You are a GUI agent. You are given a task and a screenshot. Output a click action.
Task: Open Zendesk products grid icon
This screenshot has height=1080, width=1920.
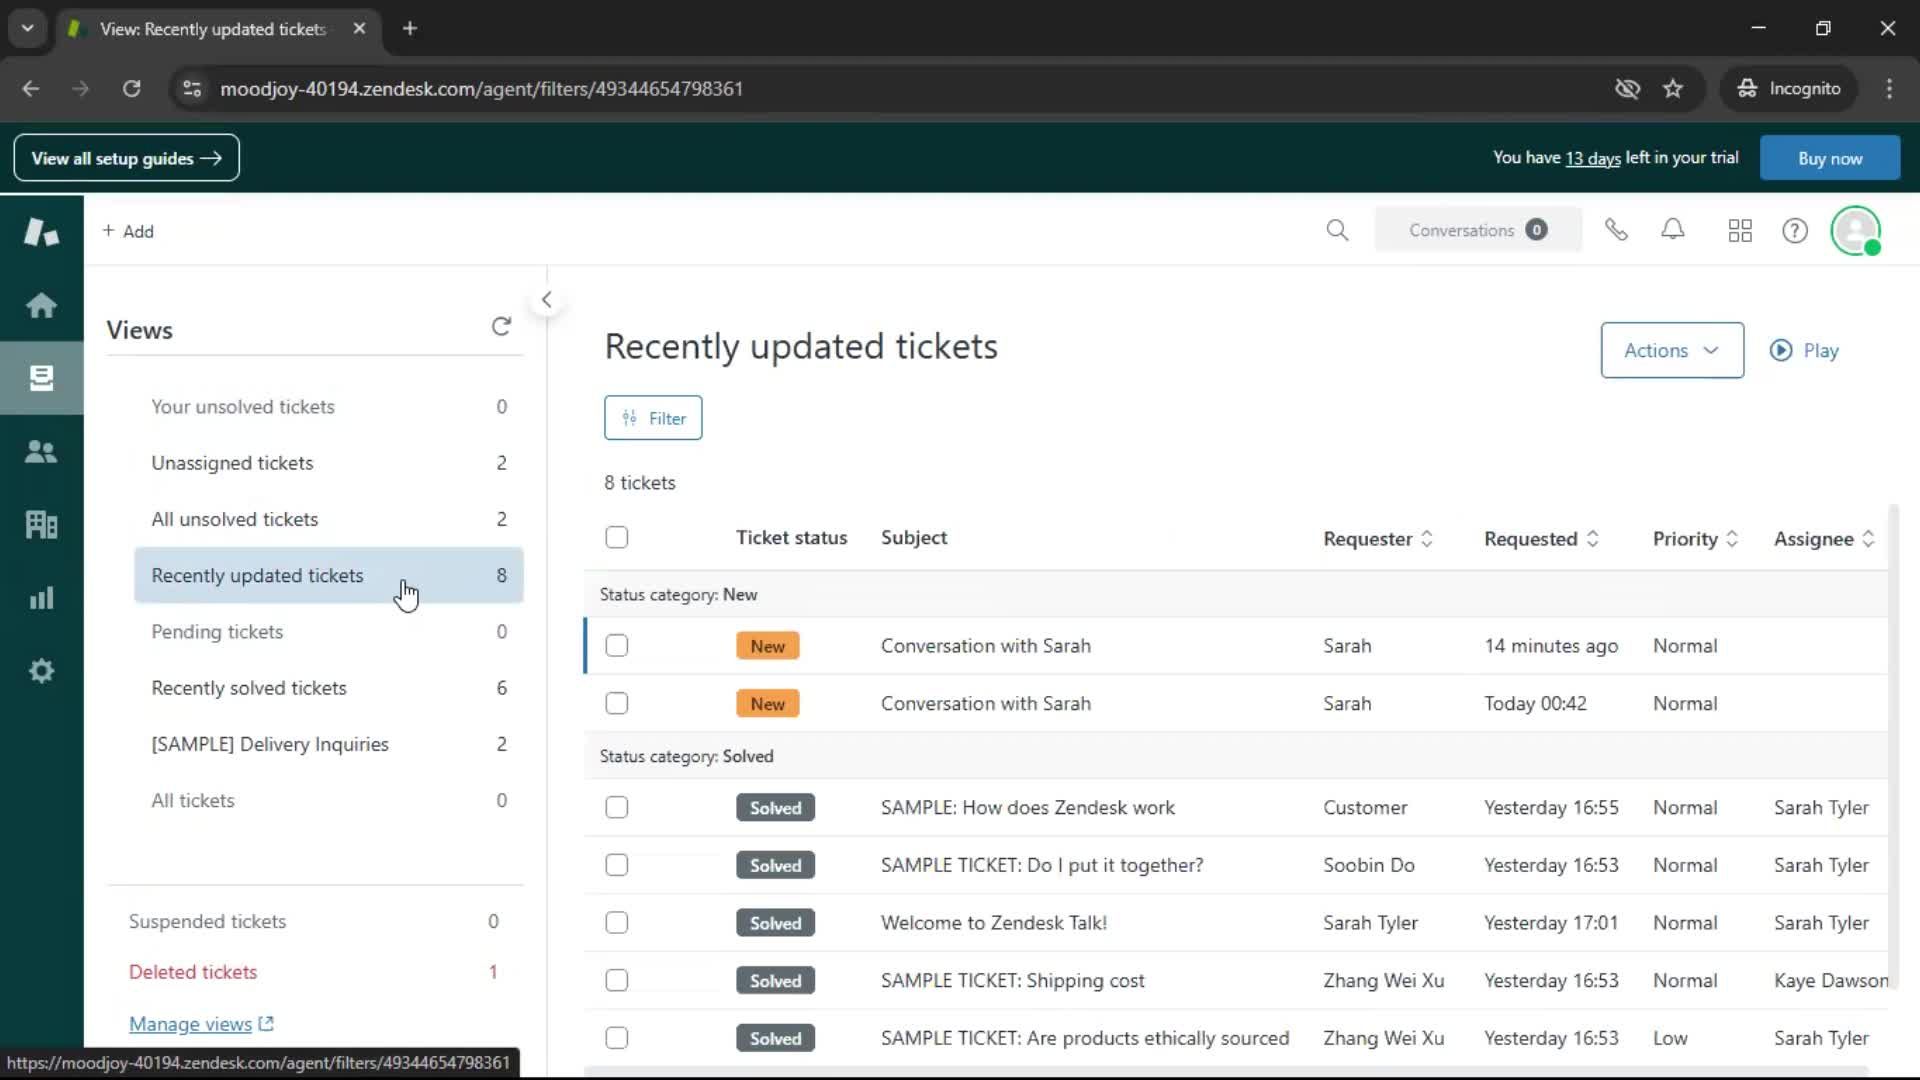pos(1740,231)
